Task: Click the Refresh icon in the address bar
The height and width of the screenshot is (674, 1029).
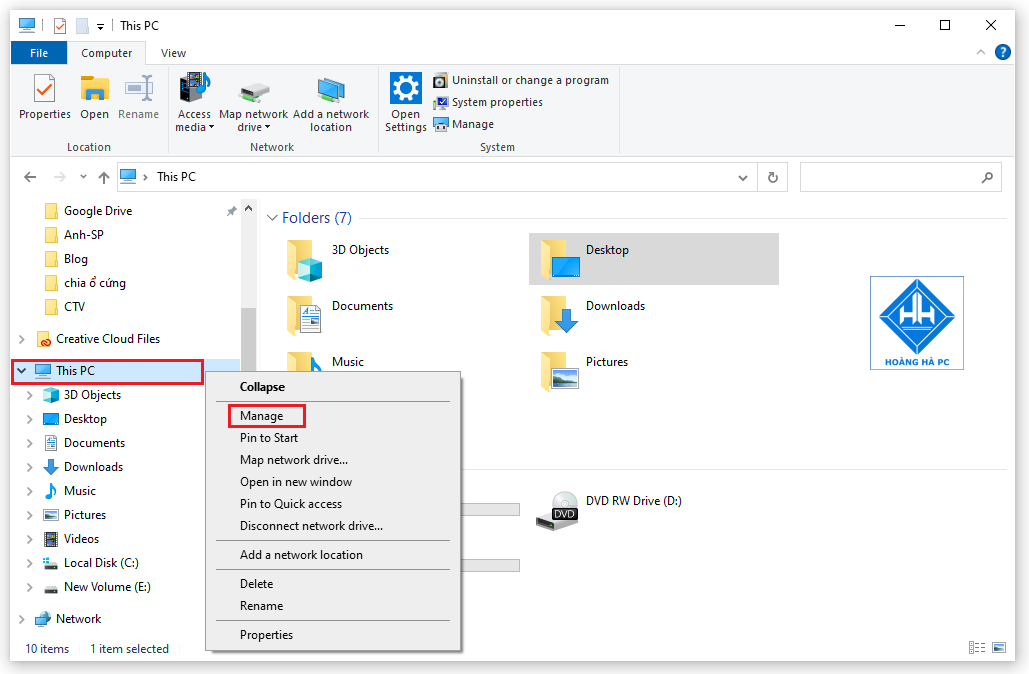Action: (x=772, y=176)
